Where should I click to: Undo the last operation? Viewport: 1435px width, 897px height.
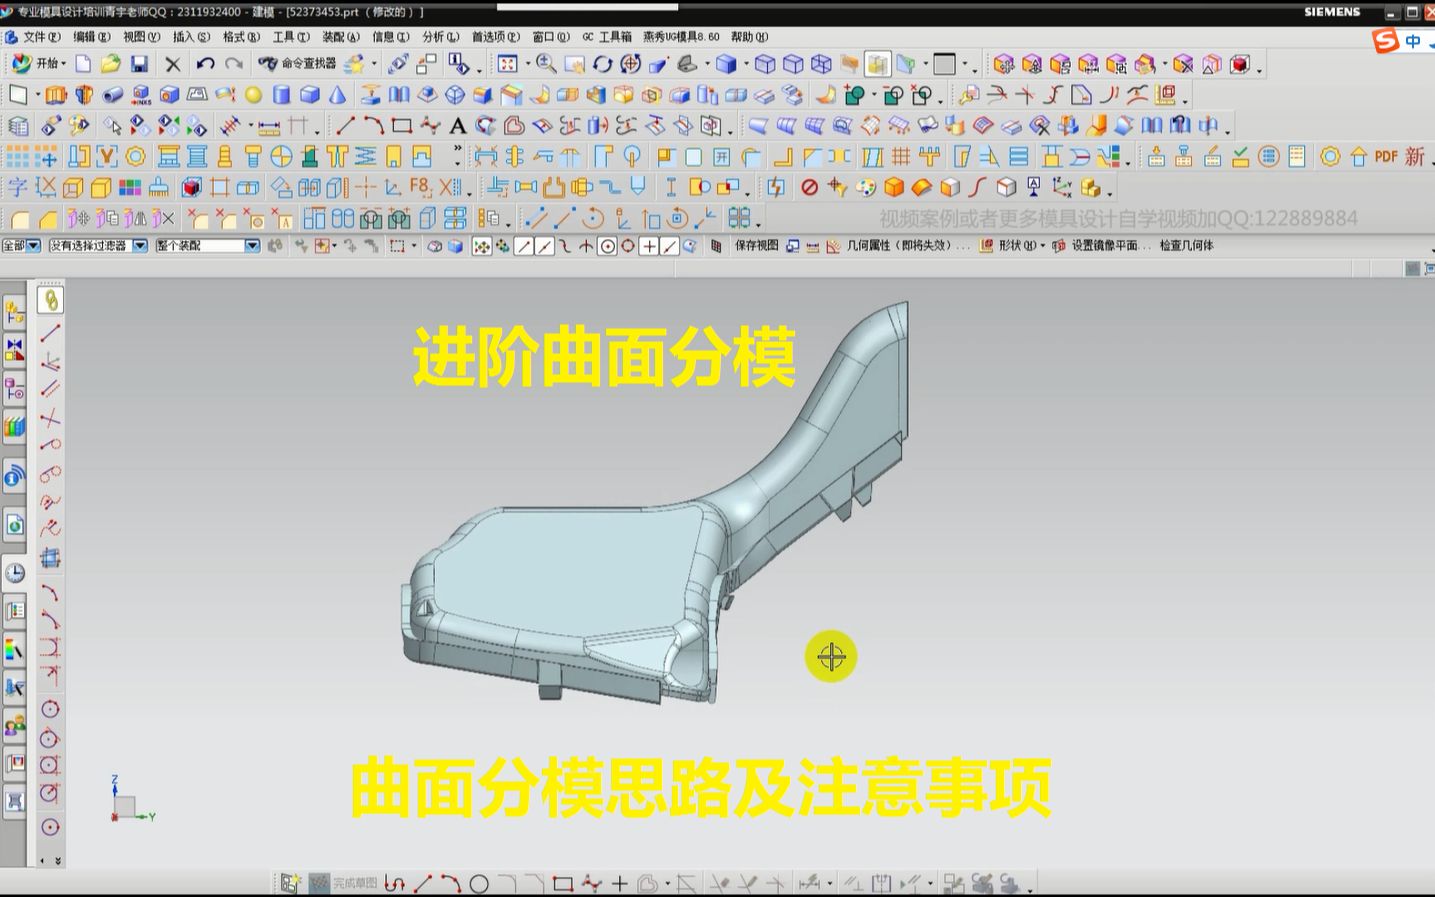(204, 63)
